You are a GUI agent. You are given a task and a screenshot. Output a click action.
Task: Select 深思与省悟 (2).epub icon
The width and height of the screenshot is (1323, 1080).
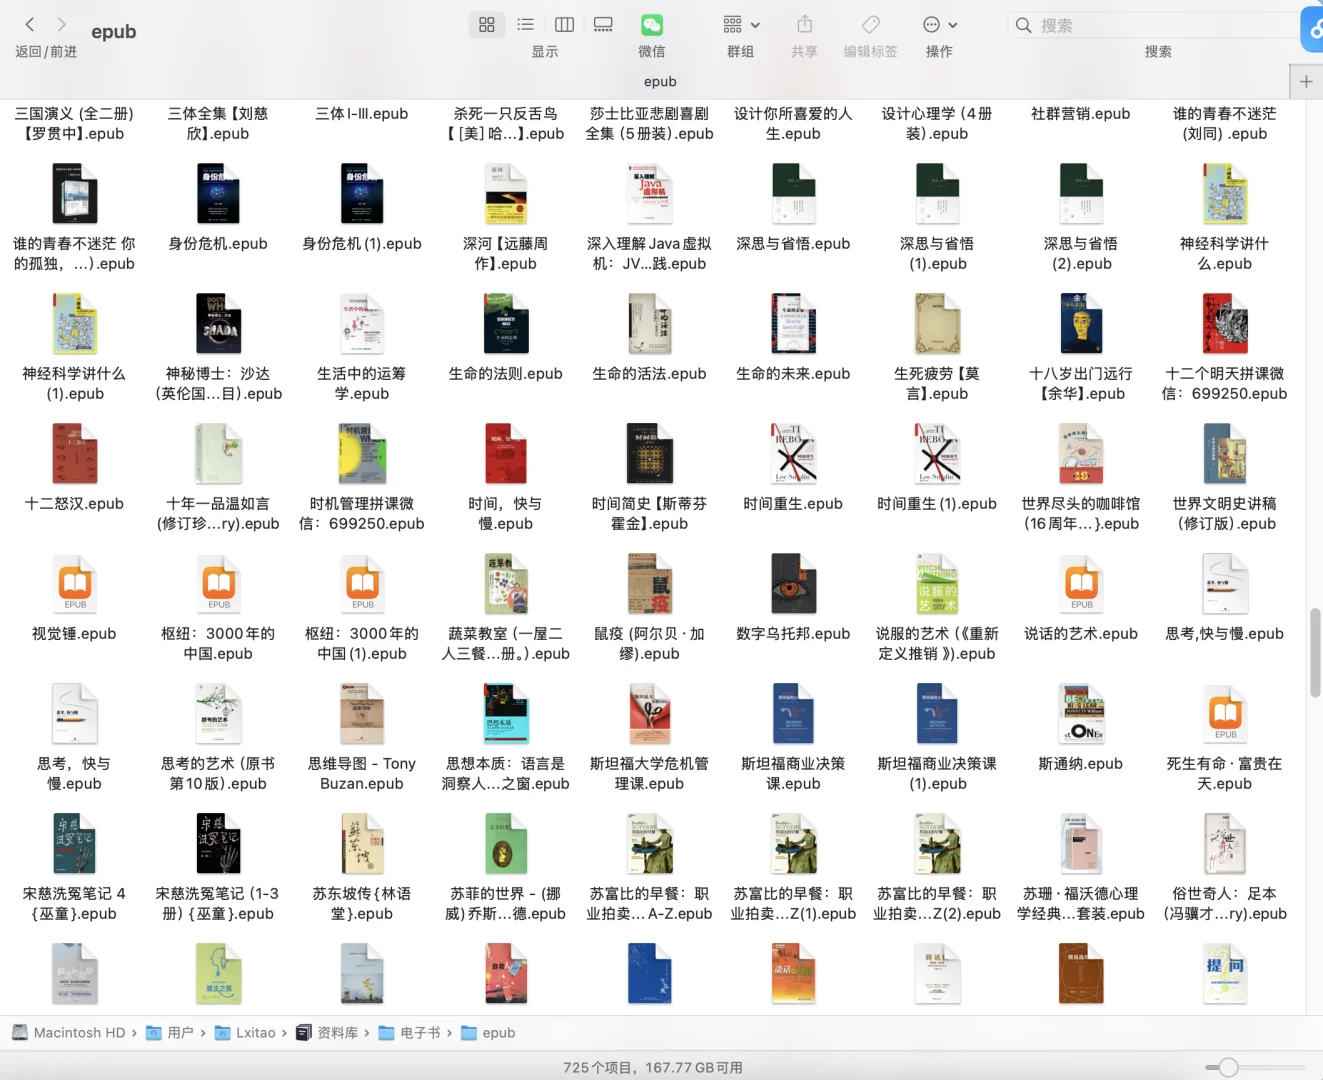point(1082,193)
